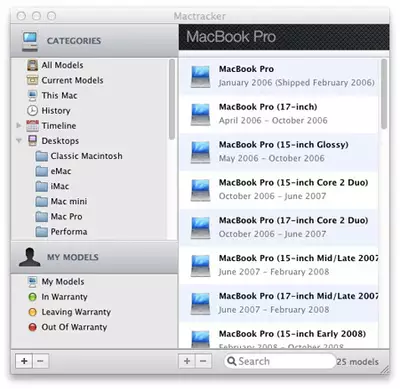
Task: Click the '25 models' count text
Action: pos(357,362)
